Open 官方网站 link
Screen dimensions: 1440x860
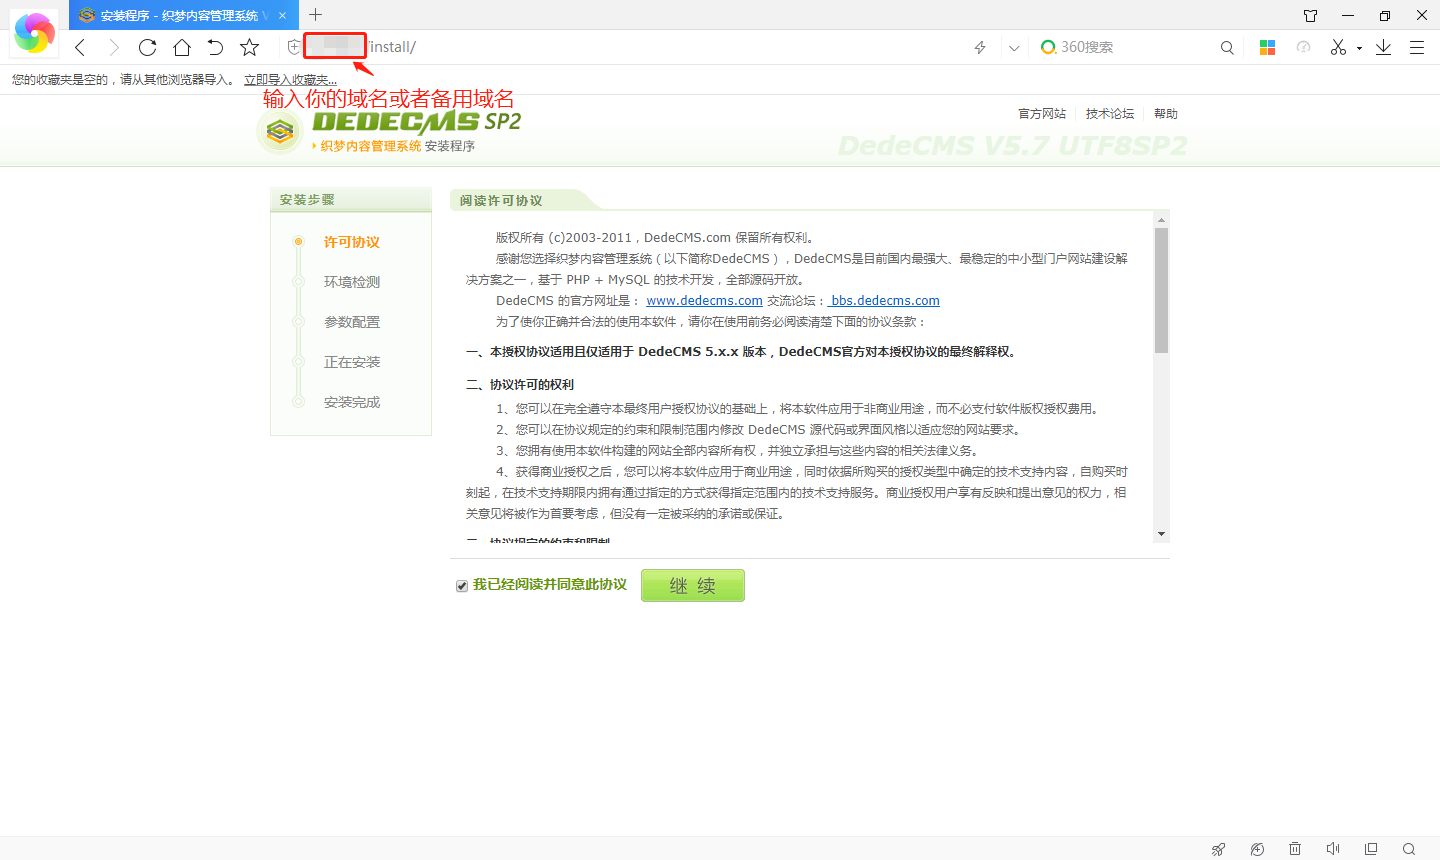point(1042,114)
